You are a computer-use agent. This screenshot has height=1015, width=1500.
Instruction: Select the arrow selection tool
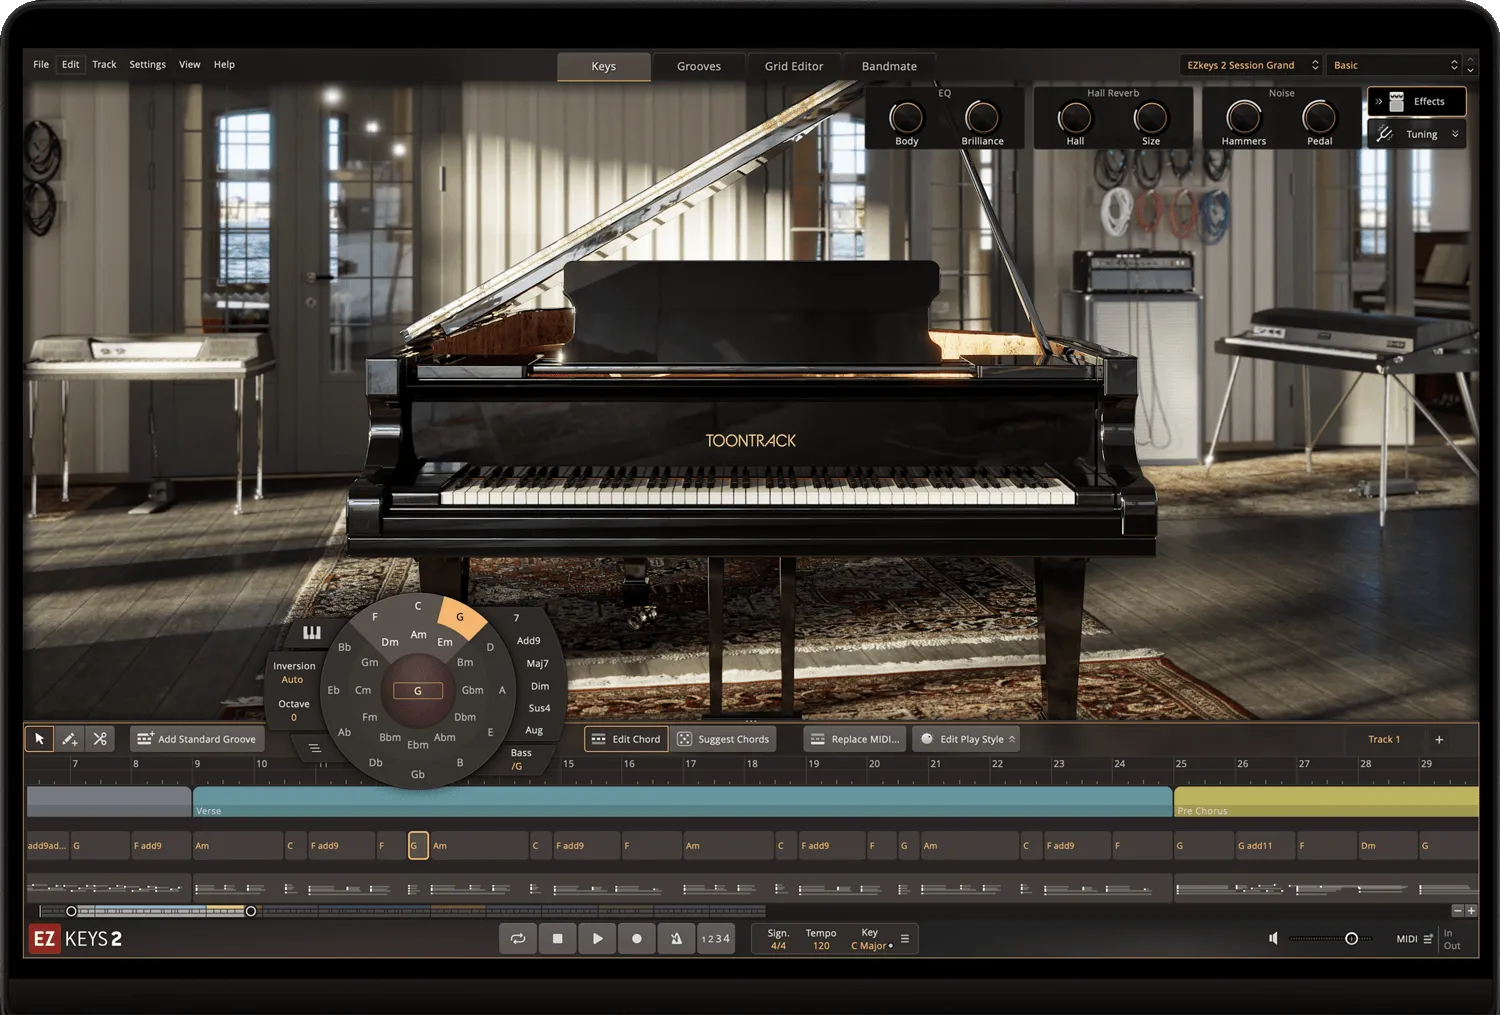click(x=39, y=739)
